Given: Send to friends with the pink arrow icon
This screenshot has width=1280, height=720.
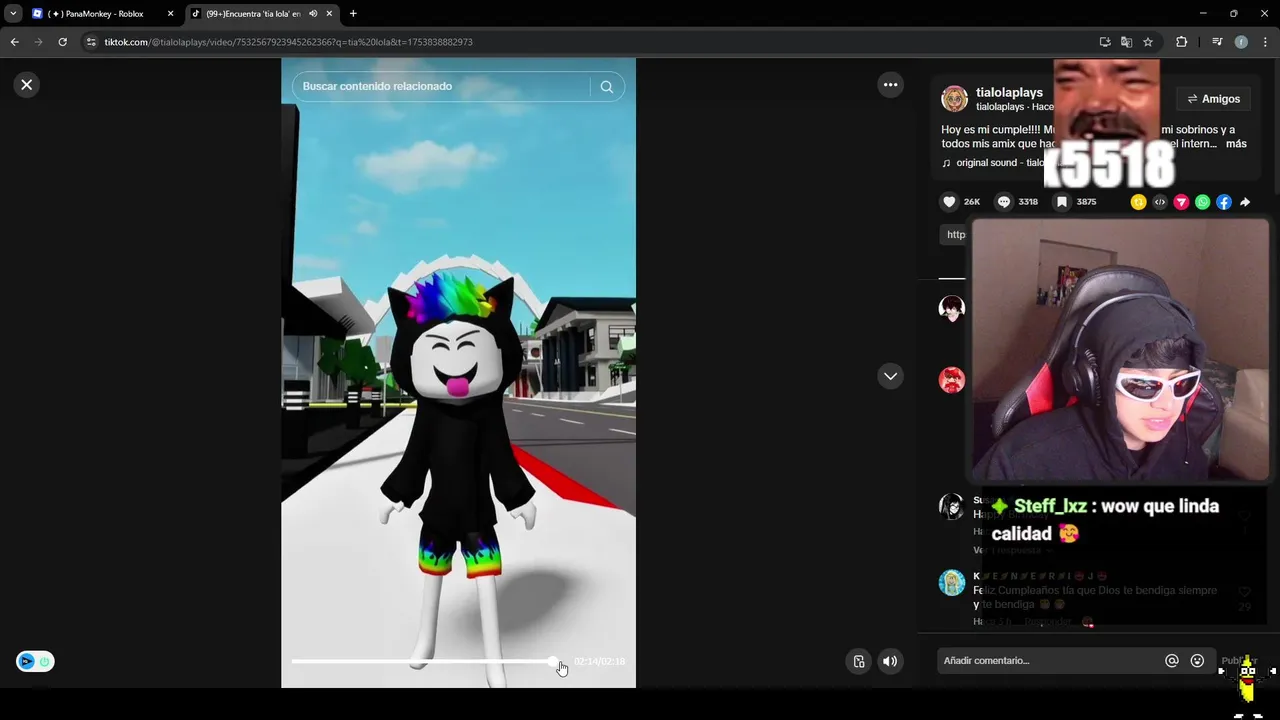Looking at the screenshot, I should coord(1181,202).
